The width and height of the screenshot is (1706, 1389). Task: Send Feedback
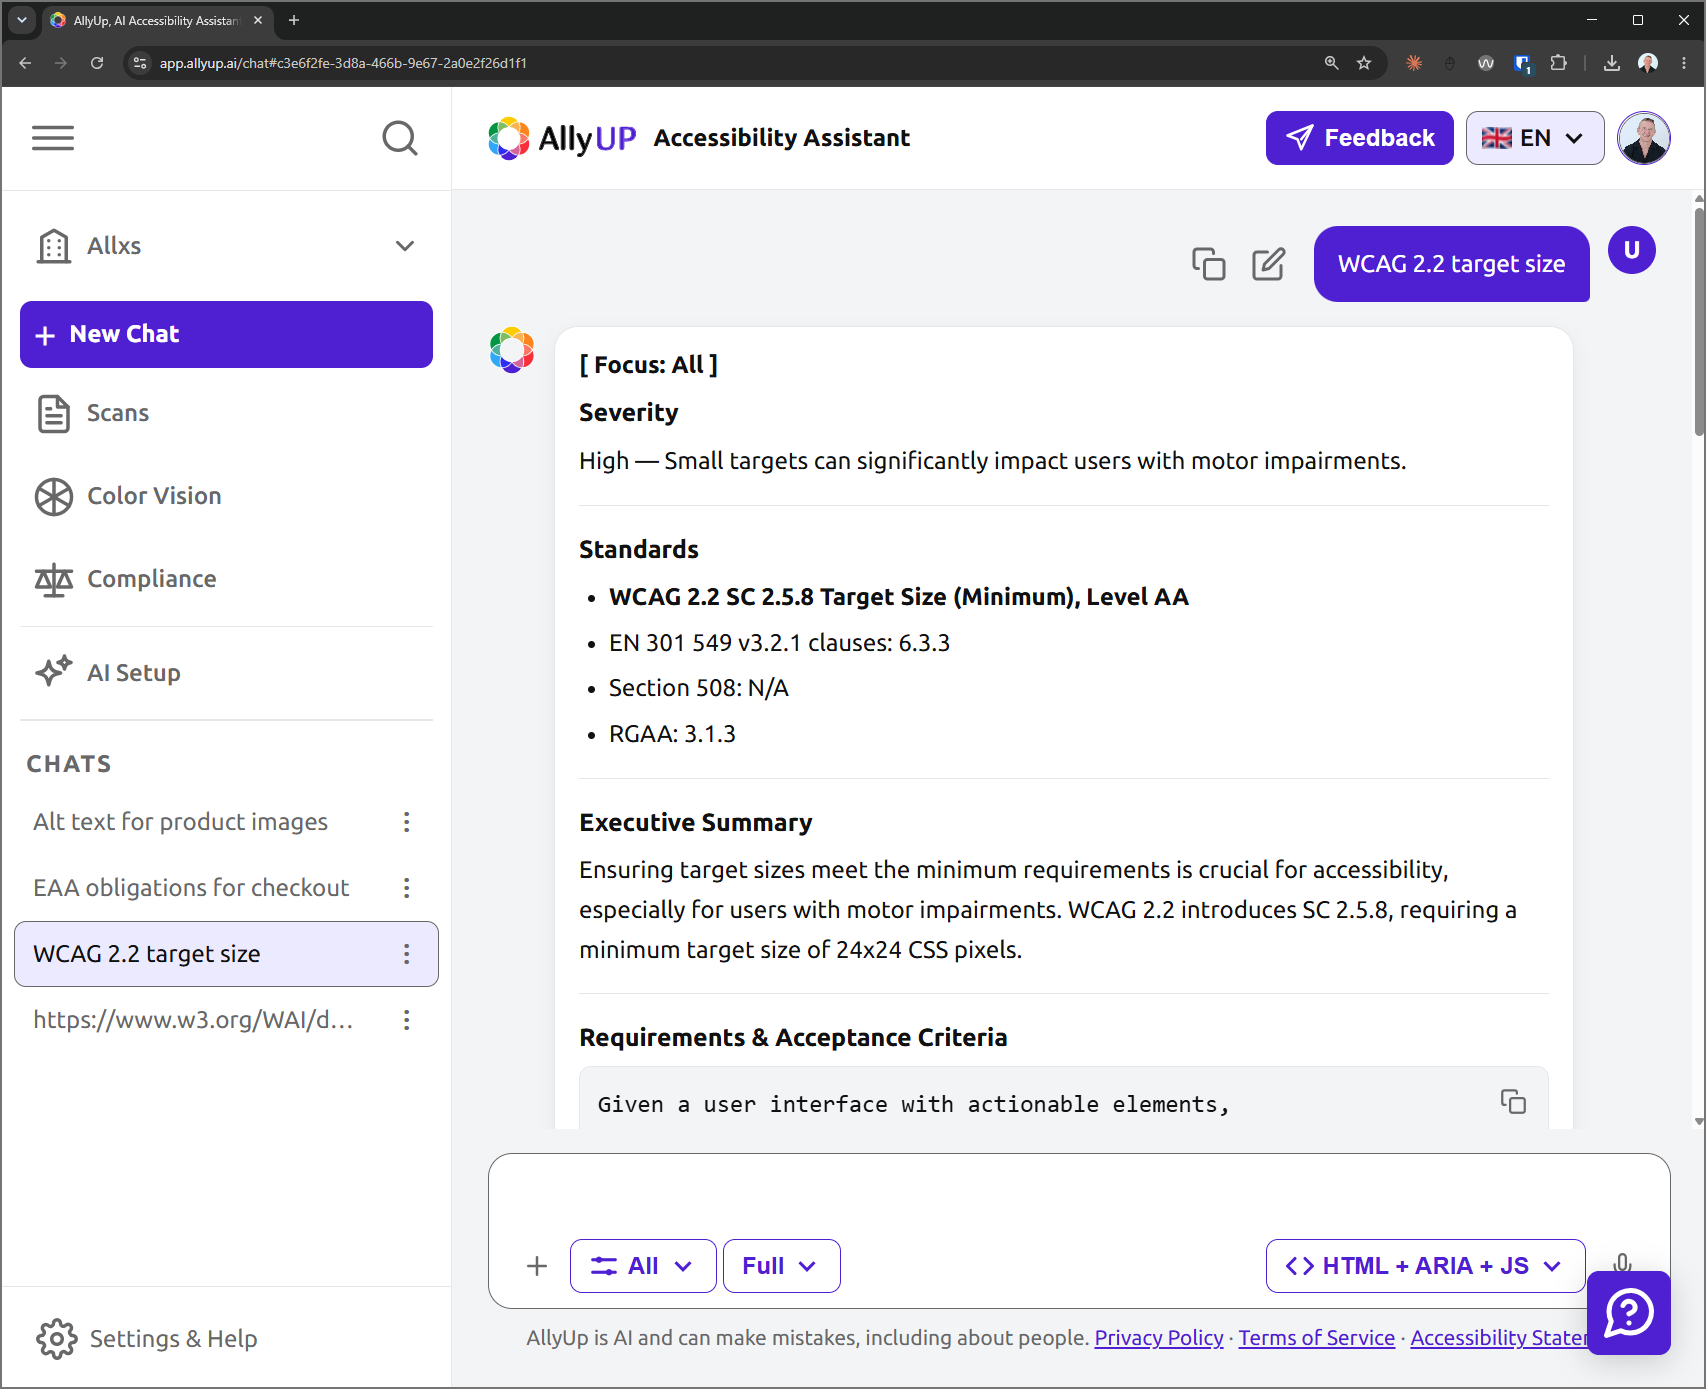(x=1360, y=138)
